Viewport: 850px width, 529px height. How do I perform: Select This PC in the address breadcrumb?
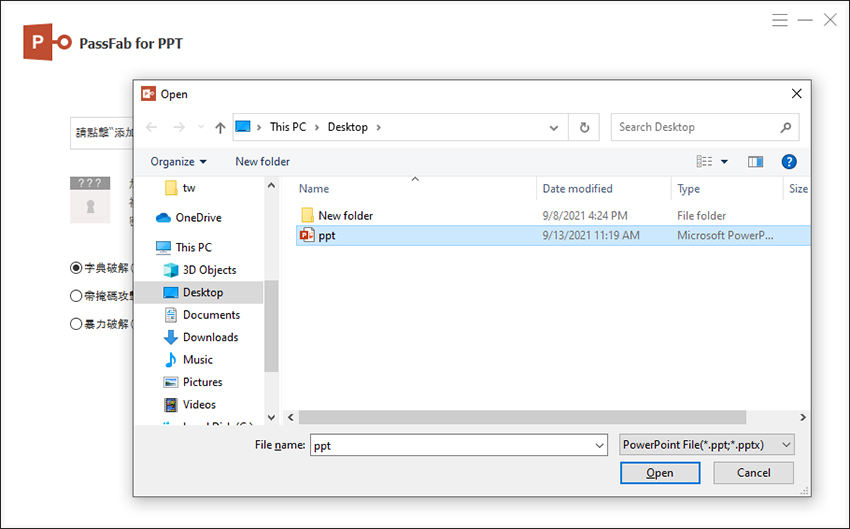(288, 127)
